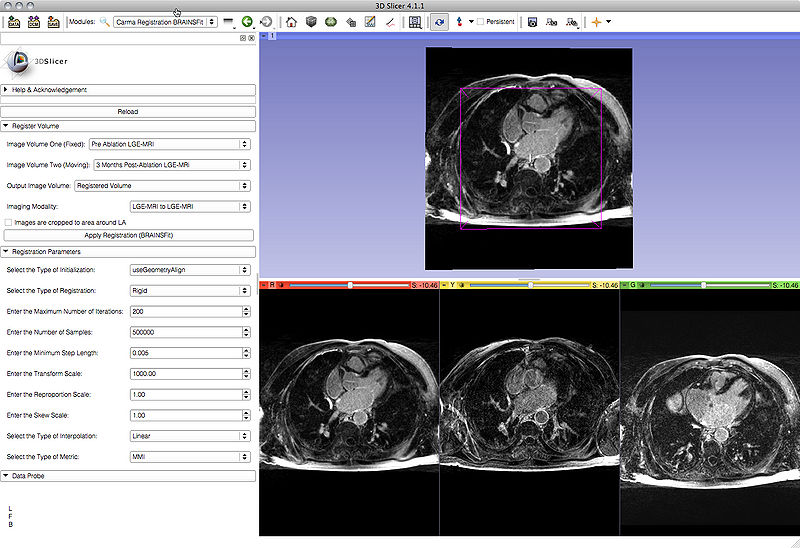Open the Type of Registration dropdown

(x=189, y=291)
